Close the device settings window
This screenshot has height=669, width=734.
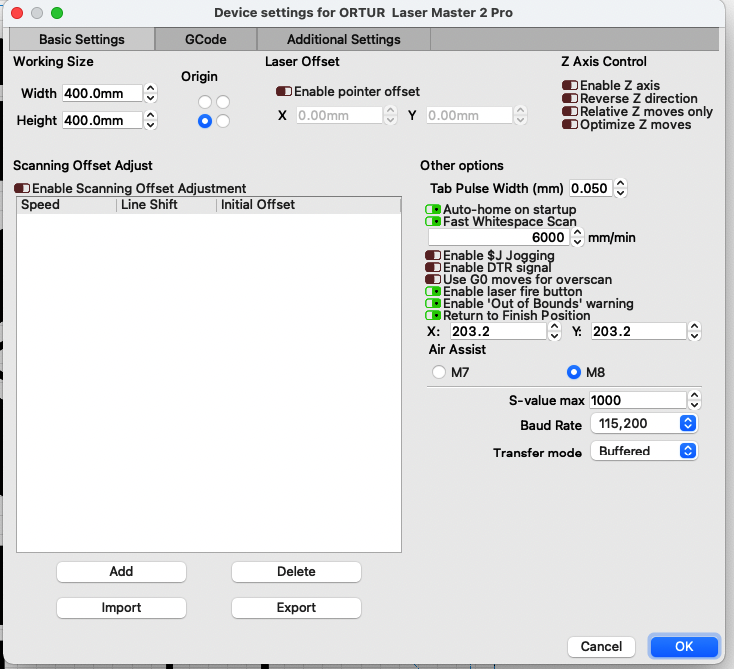(17, 13)
